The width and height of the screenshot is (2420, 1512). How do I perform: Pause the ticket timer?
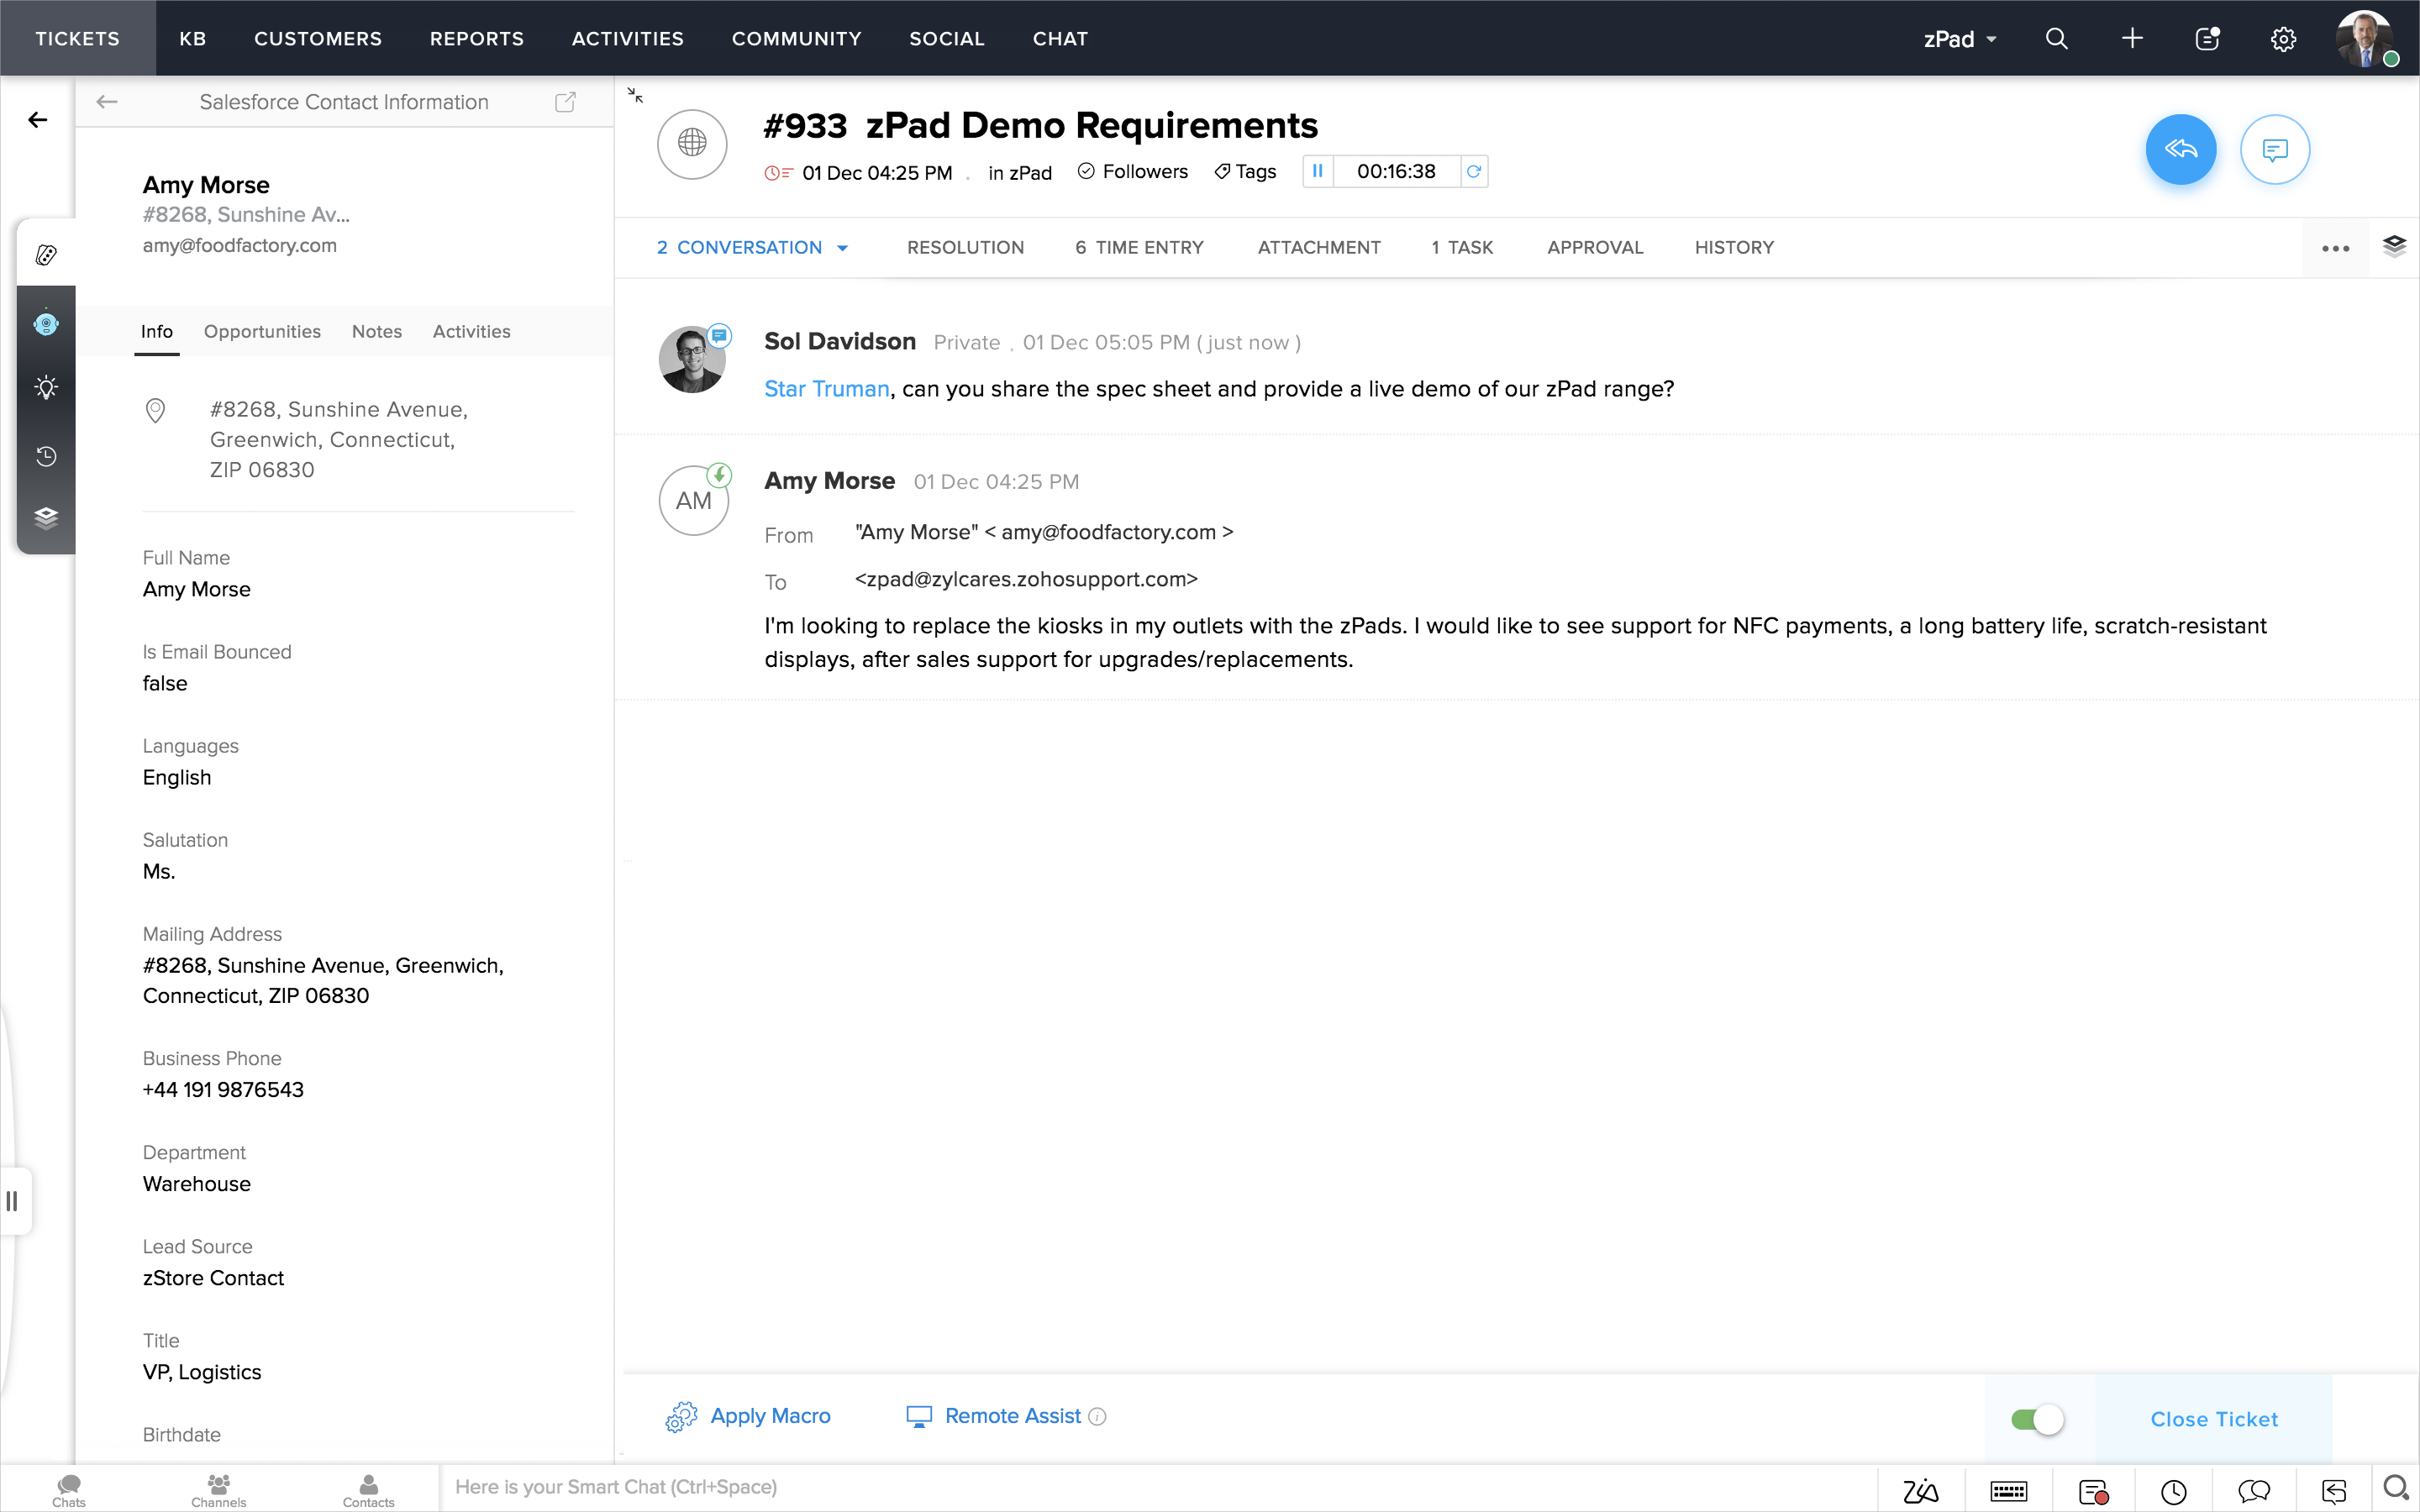coord(1317,171)
